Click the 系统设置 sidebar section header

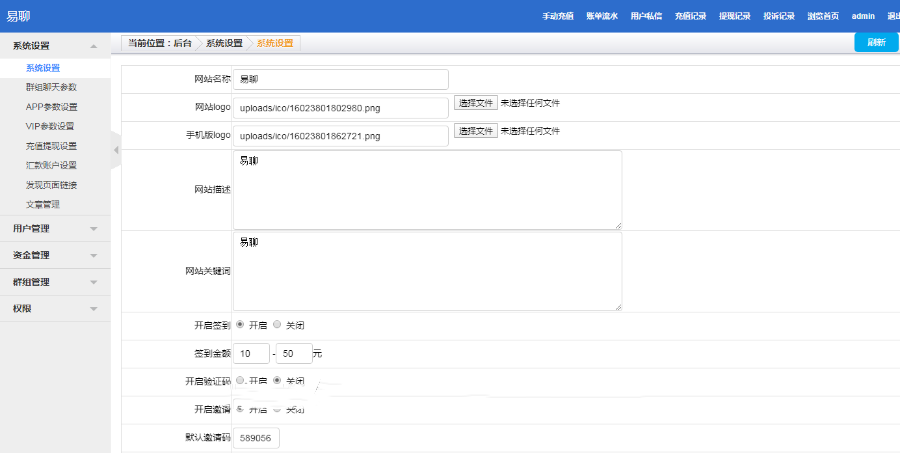tap(55, 46)
